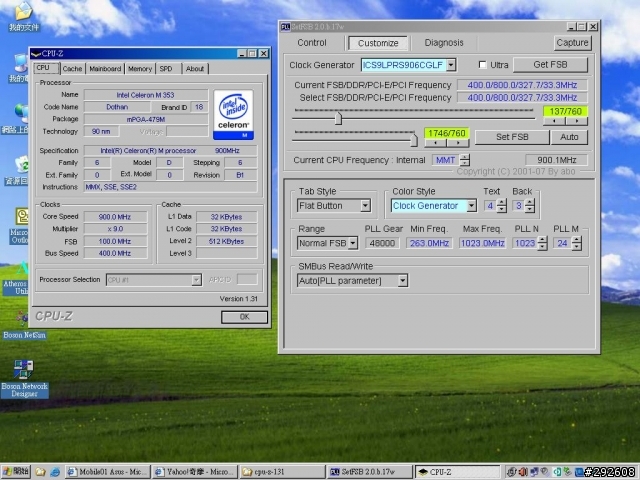The image size is (640, 480).
Task: Click the Start button on taskbar
Action: 16,472
